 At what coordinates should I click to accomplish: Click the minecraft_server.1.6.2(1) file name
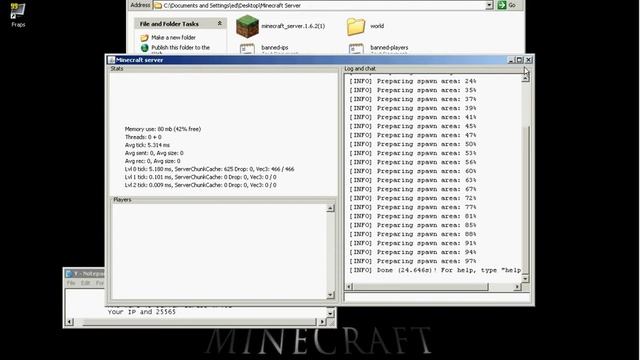[x=293, y=26]
